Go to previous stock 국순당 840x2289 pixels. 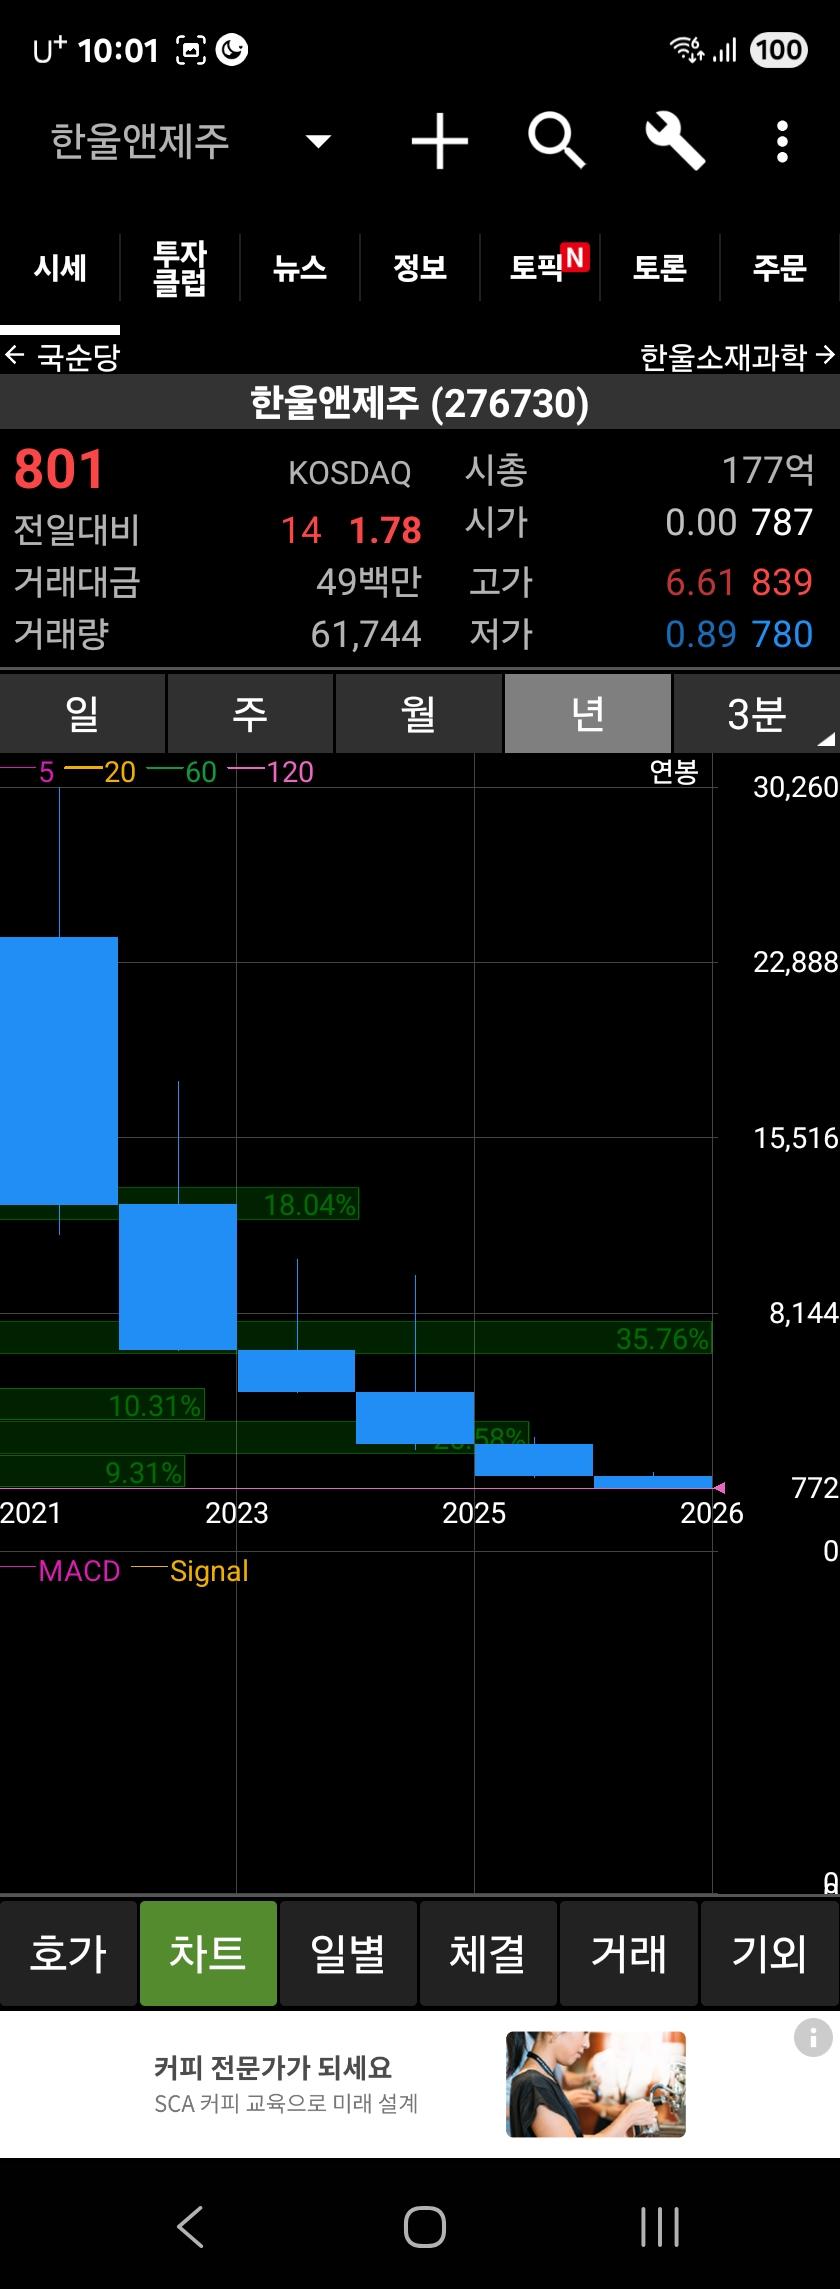(62, 356)
